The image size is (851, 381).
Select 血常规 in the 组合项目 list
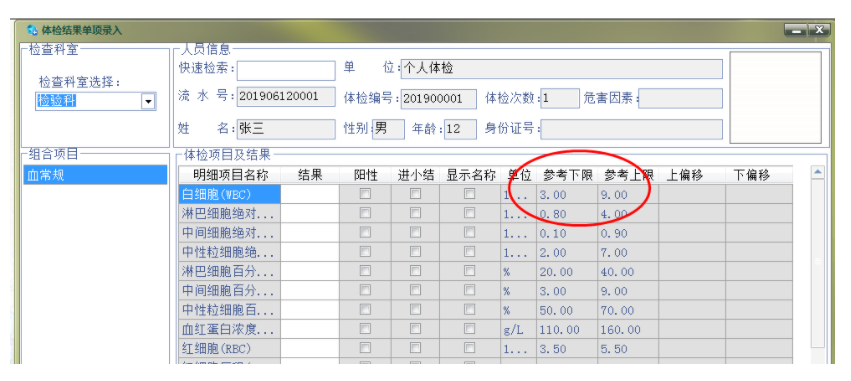pos(95,175)
